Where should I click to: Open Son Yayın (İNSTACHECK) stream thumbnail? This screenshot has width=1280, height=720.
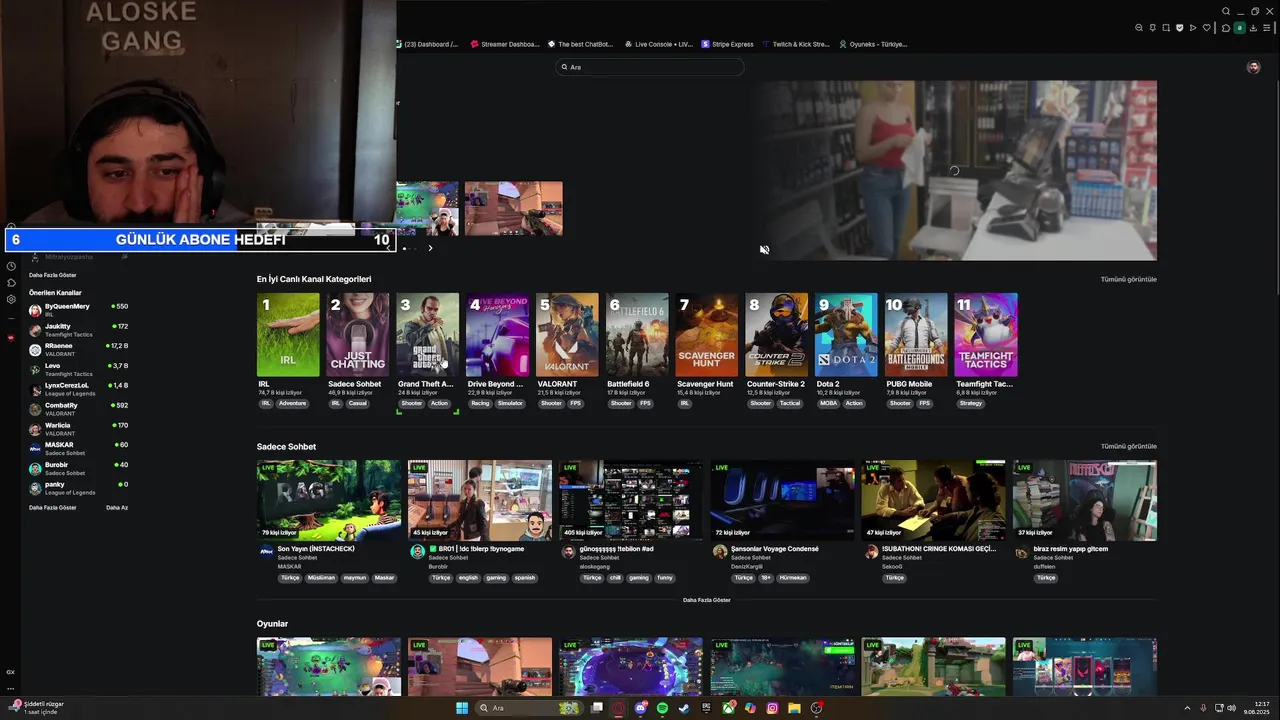pyautogui.click(x=329, y=500)
